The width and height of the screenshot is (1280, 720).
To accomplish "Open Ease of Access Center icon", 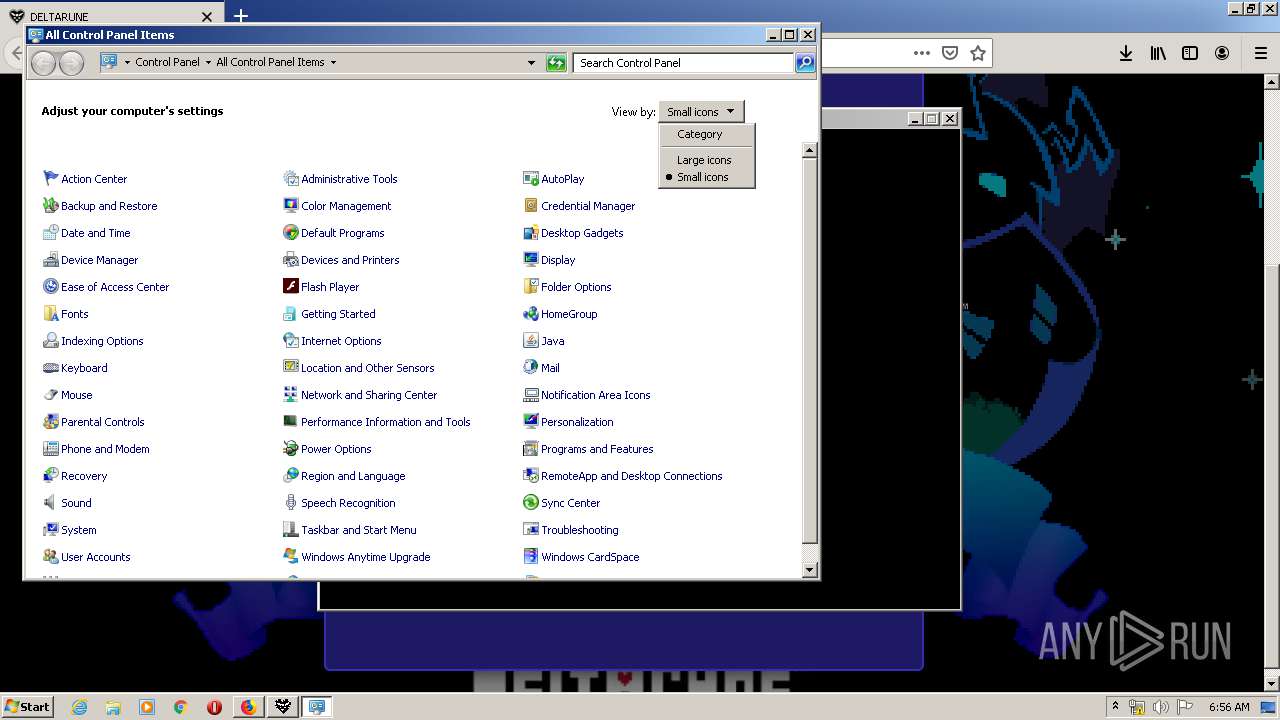I will point(51,286).
